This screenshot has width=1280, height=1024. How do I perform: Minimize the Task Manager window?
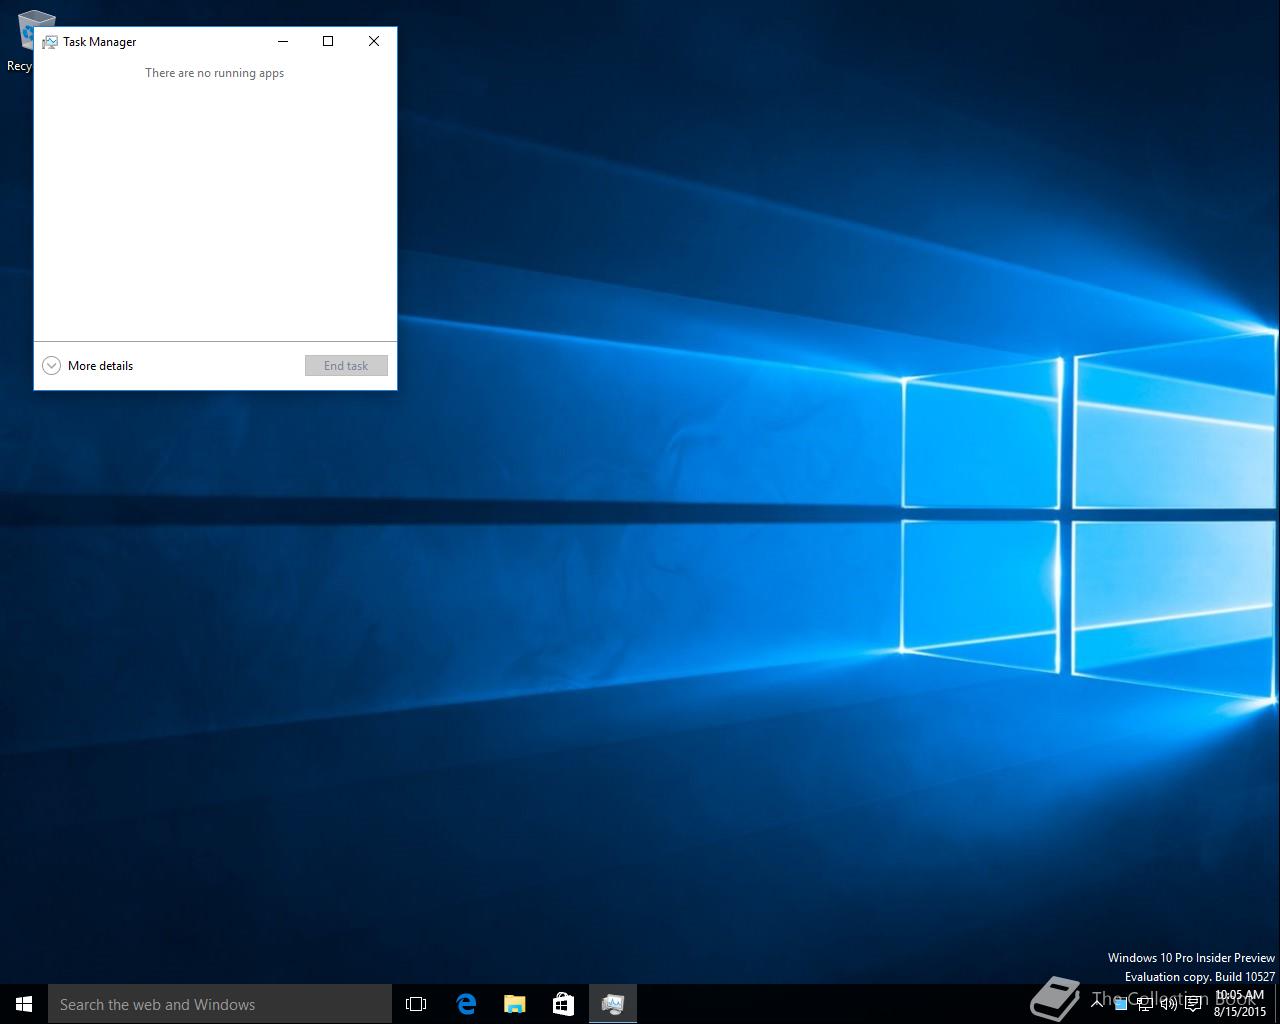point(283,41)
